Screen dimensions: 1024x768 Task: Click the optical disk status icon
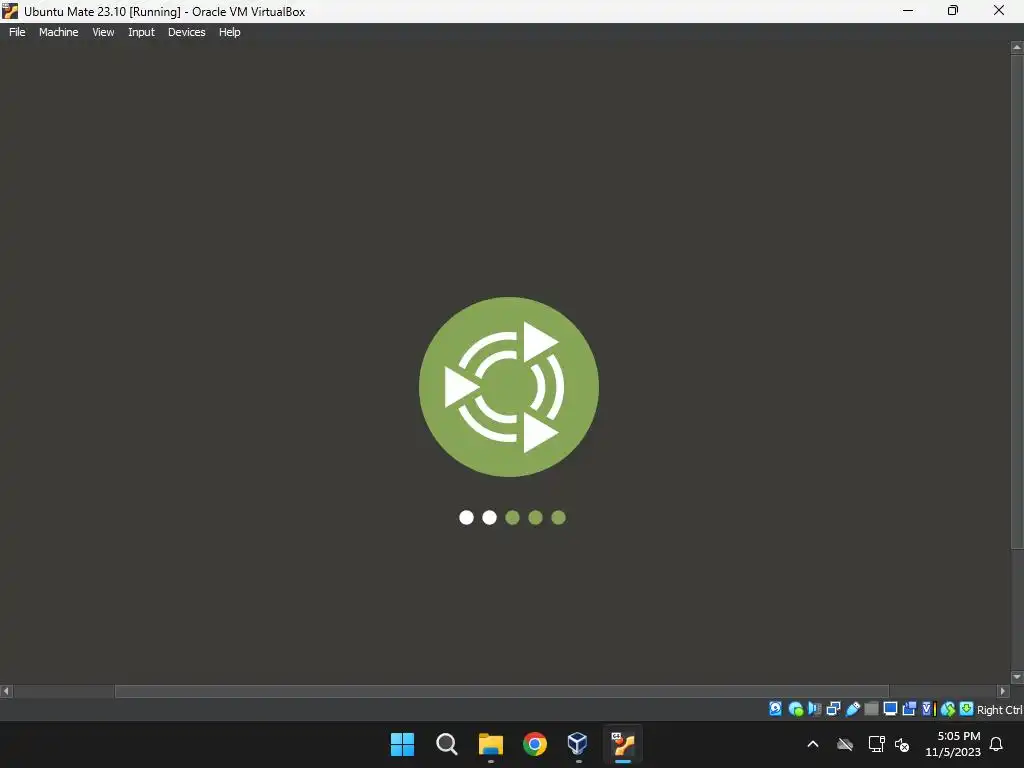795,709
